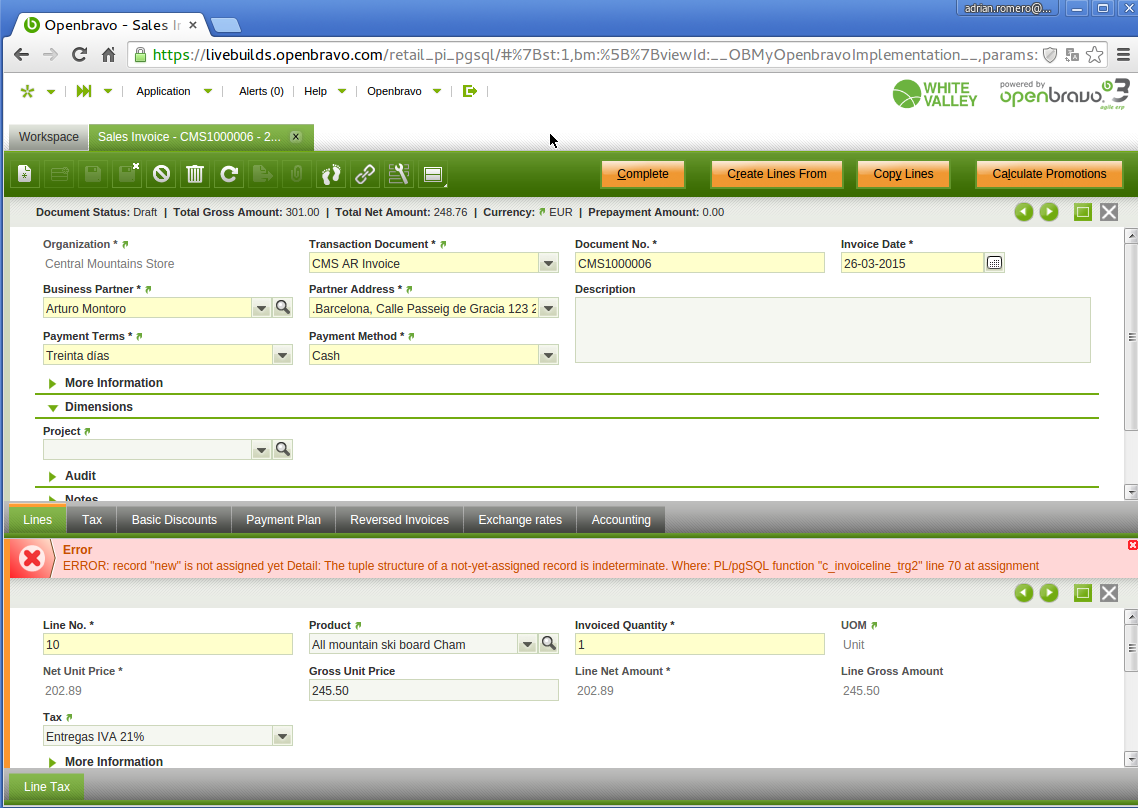1138x808 pixels.
Task: Delete the record with the trash icon
Action: point(195,174)
